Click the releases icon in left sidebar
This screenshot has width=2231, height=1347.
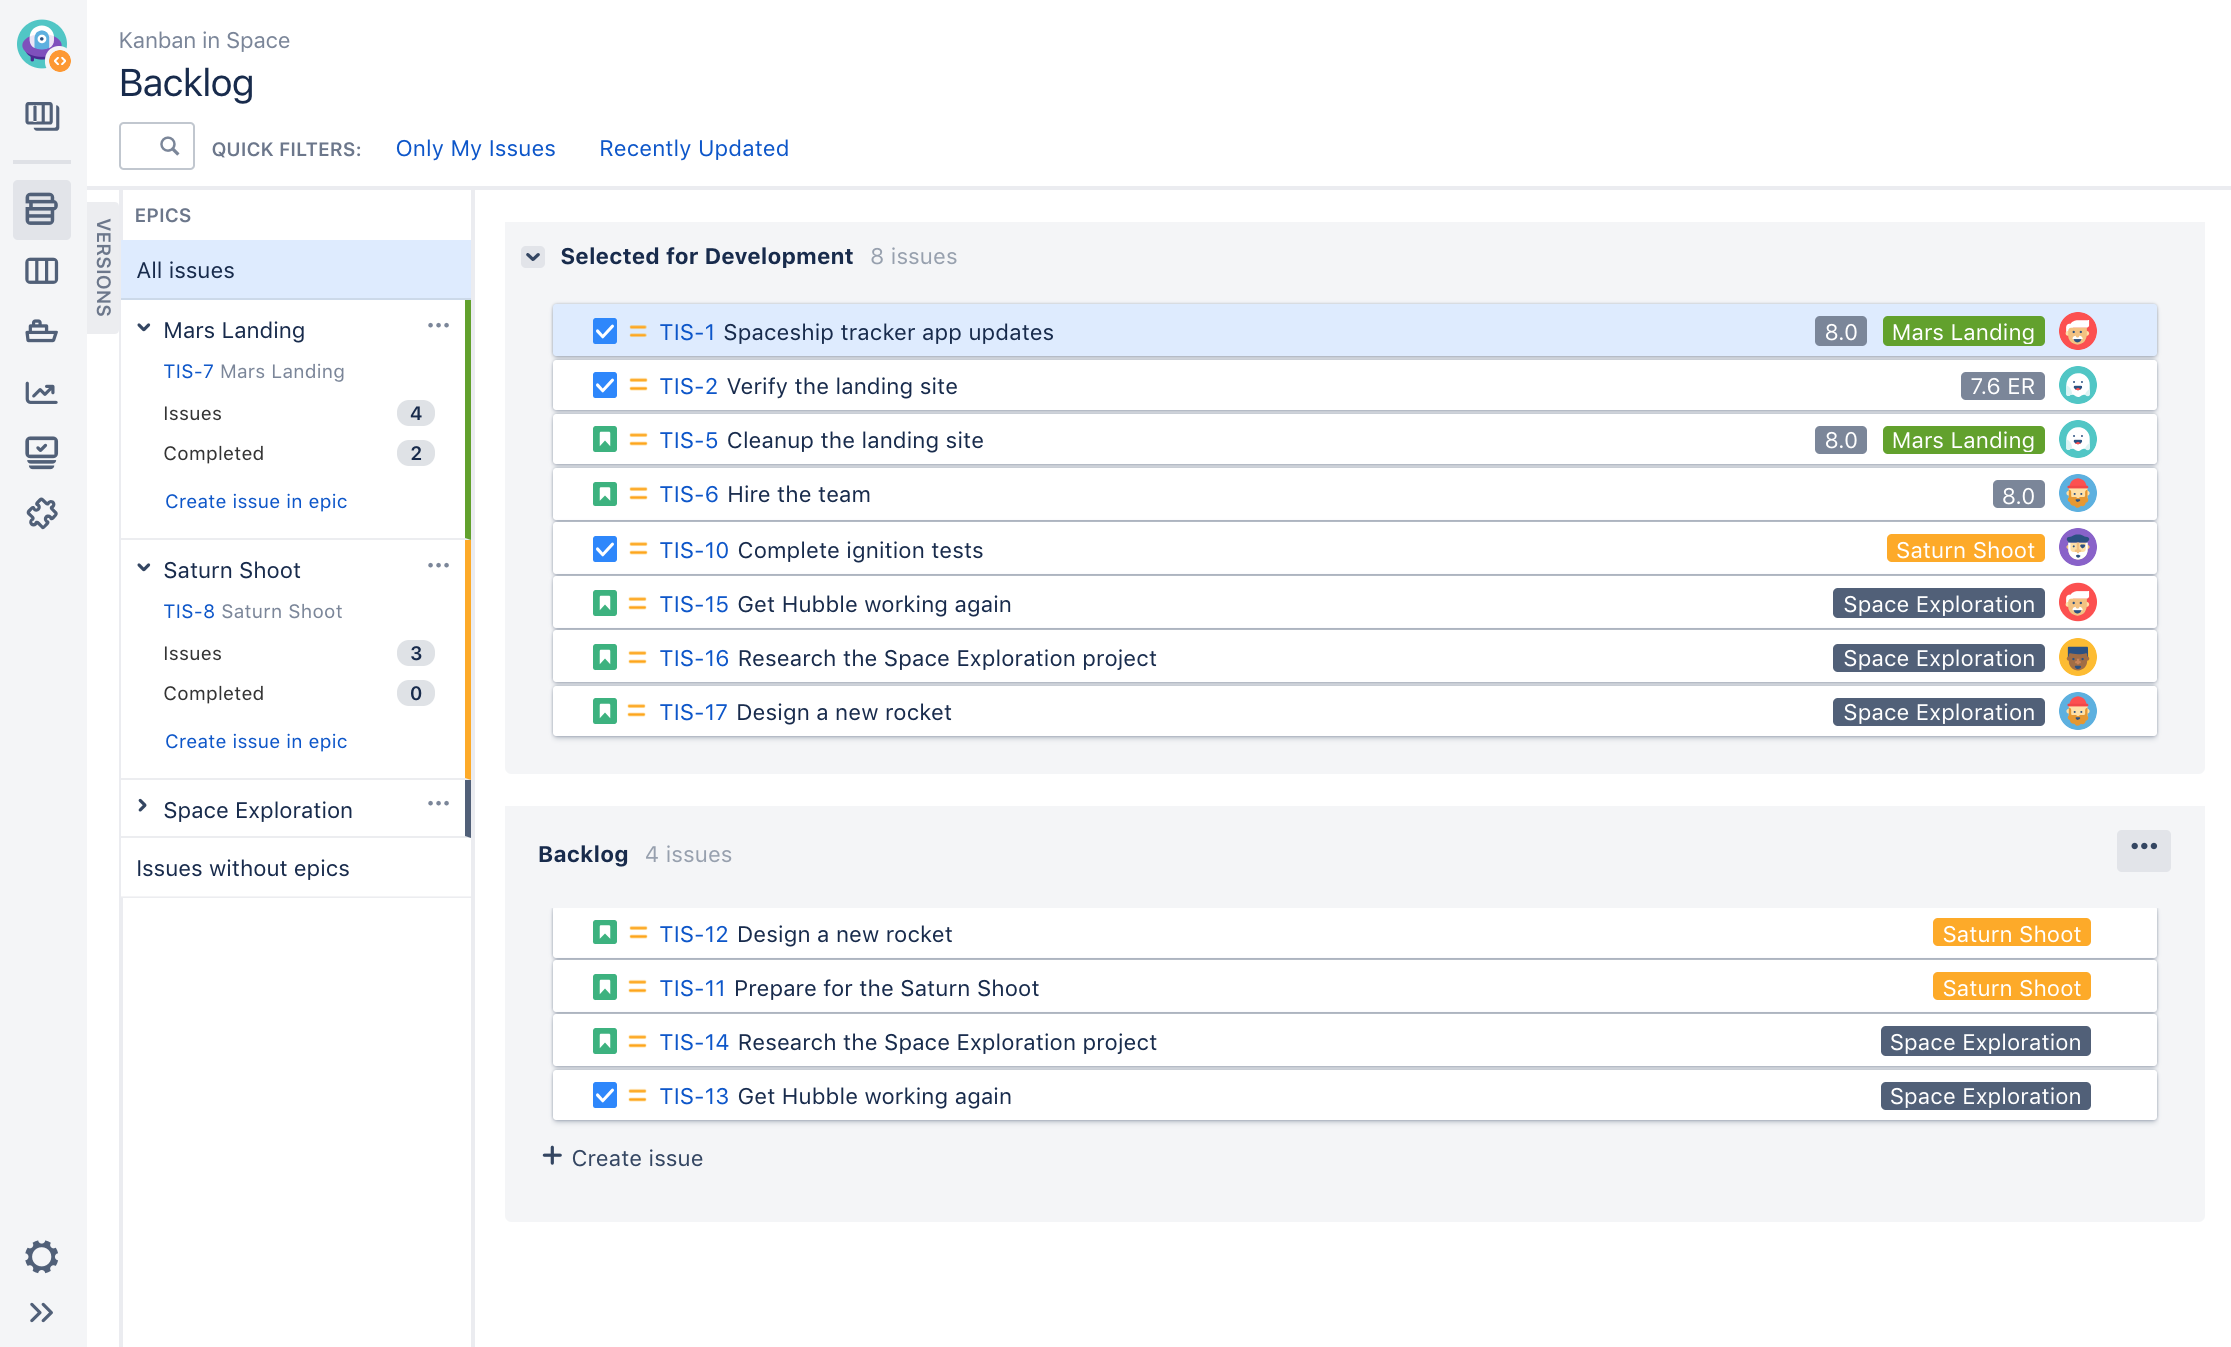click(x=43, y=330)
